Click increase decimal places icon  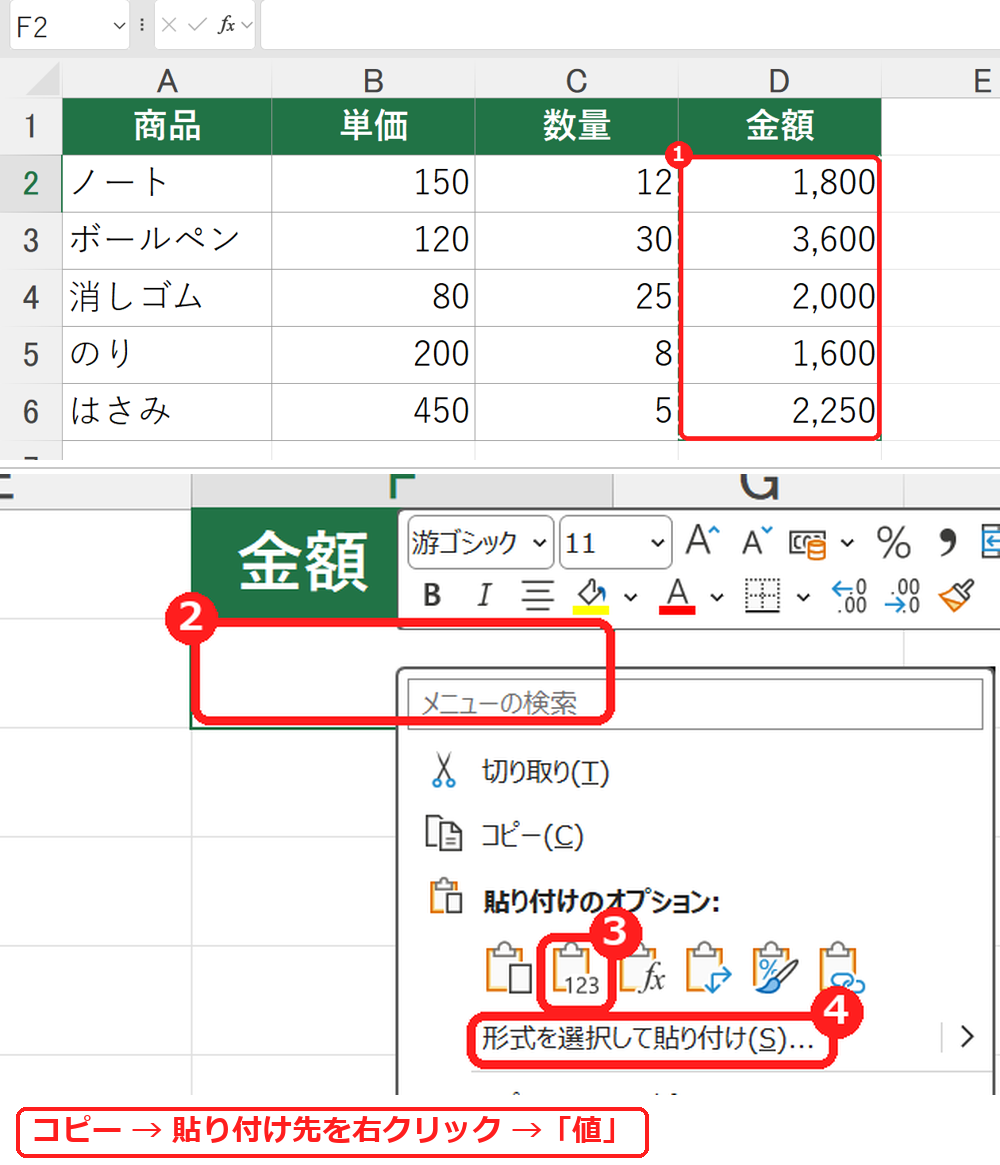[849, 596]
